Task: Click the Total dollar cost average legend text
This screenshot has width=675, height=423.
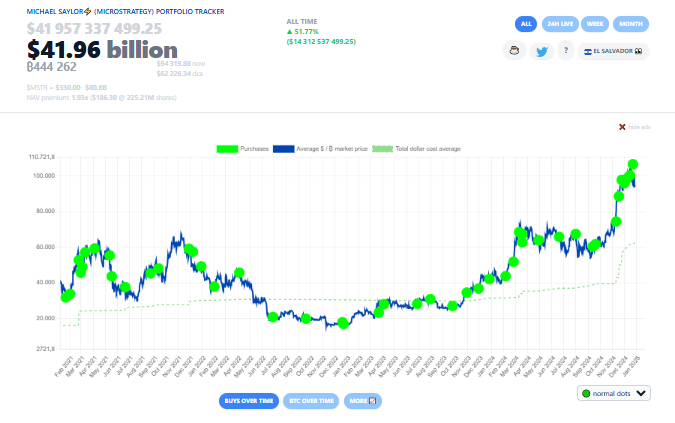Action: [x=428, y=149]
